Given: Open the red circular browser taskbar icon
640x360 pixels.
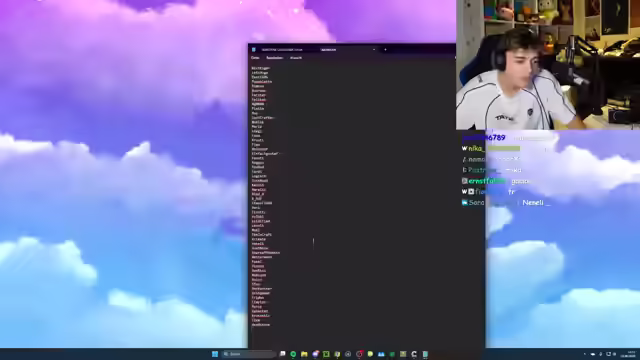Looking at the screenshot, I should point(359,354).
